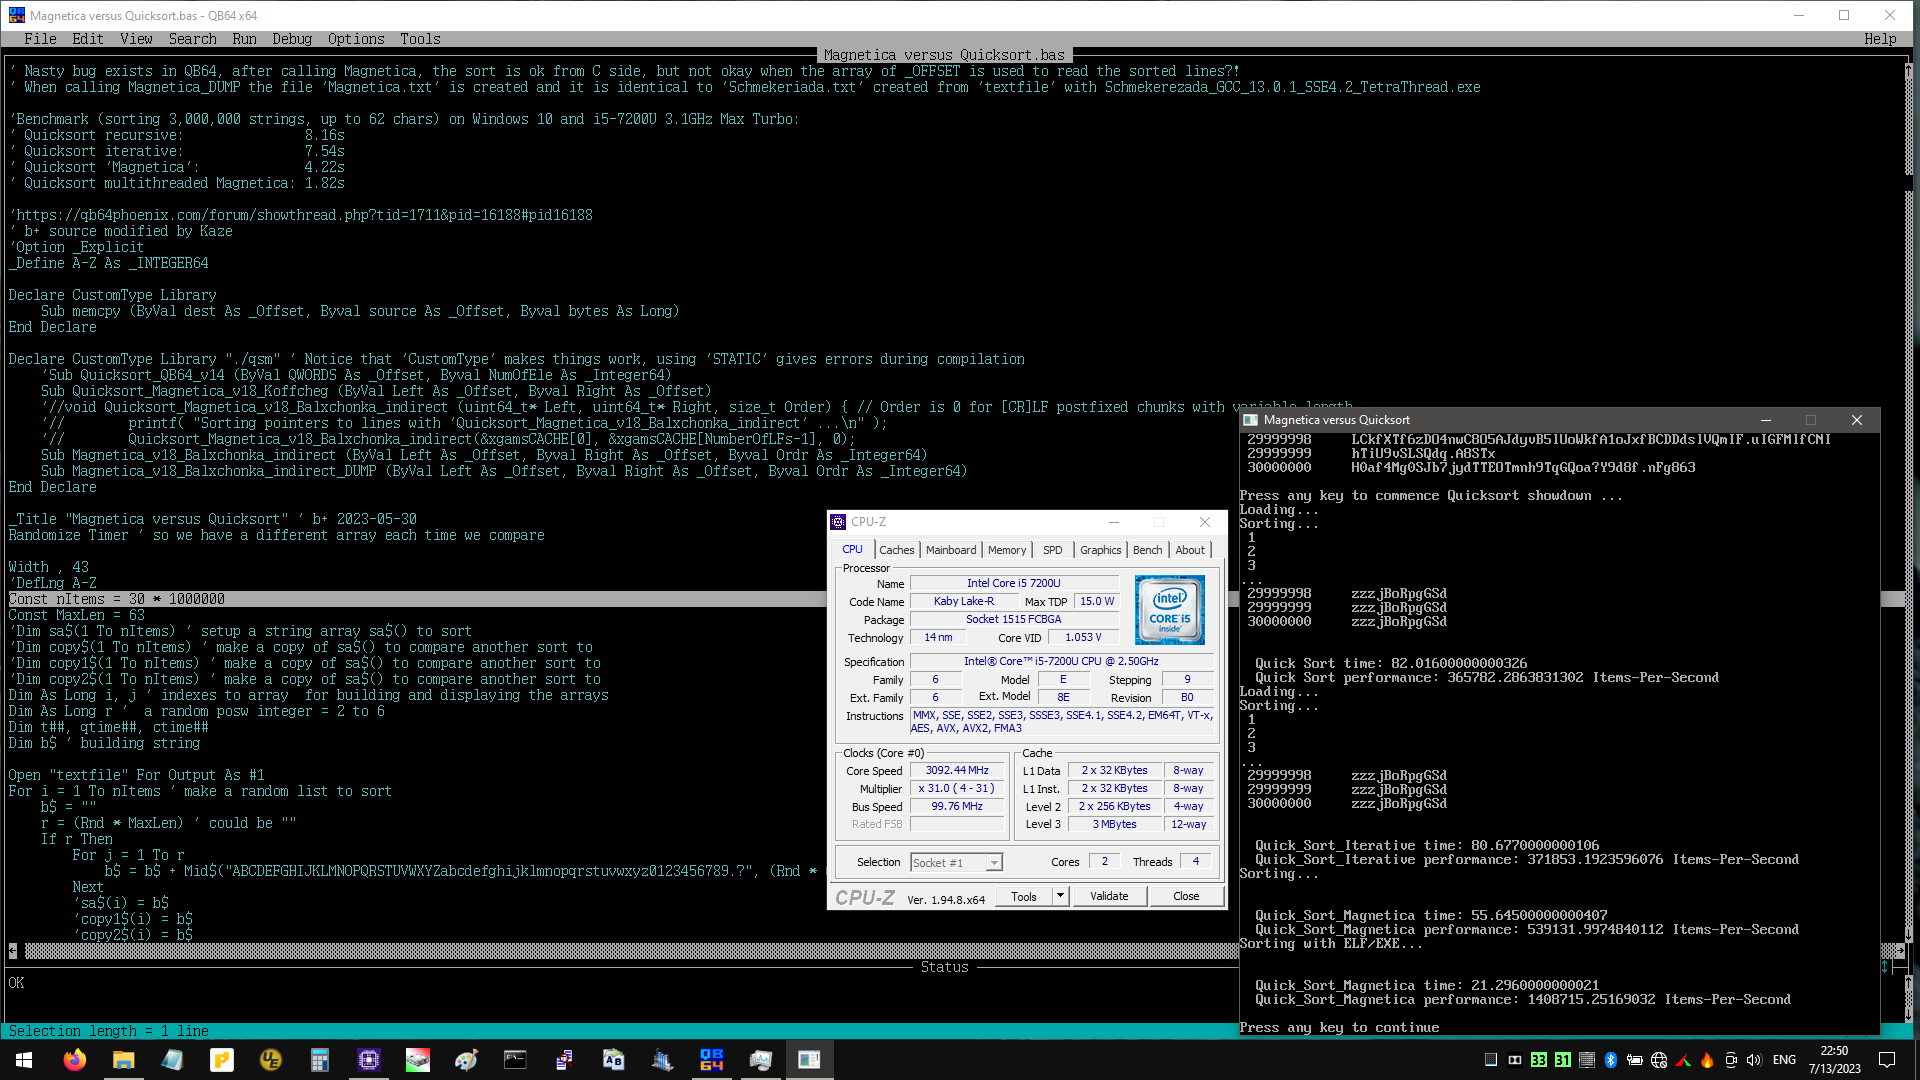Image resolution: width=1920 pixels, height=1080 pixels.
Task: Click the Magnetica versus Quicksort.bas editor title
Action: tap(944, 55)
